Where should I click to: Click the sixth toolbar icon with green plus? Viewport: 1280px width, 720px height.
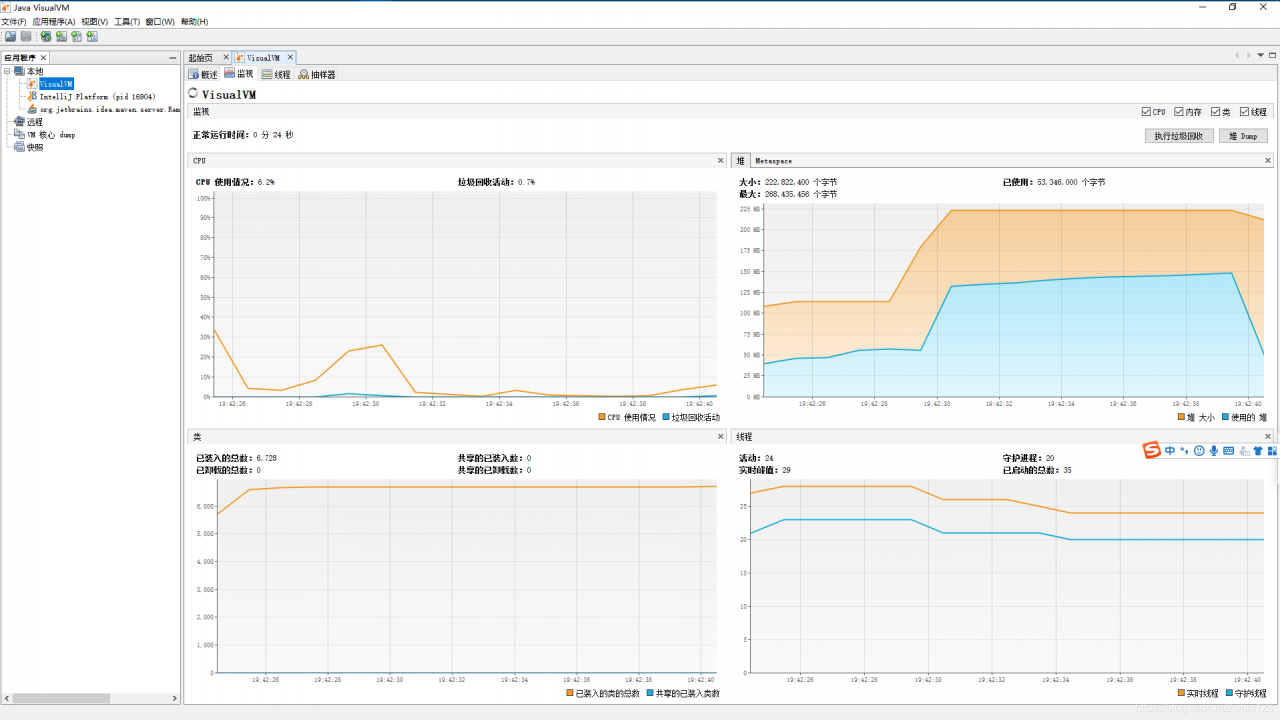click(x=92, y=37)
